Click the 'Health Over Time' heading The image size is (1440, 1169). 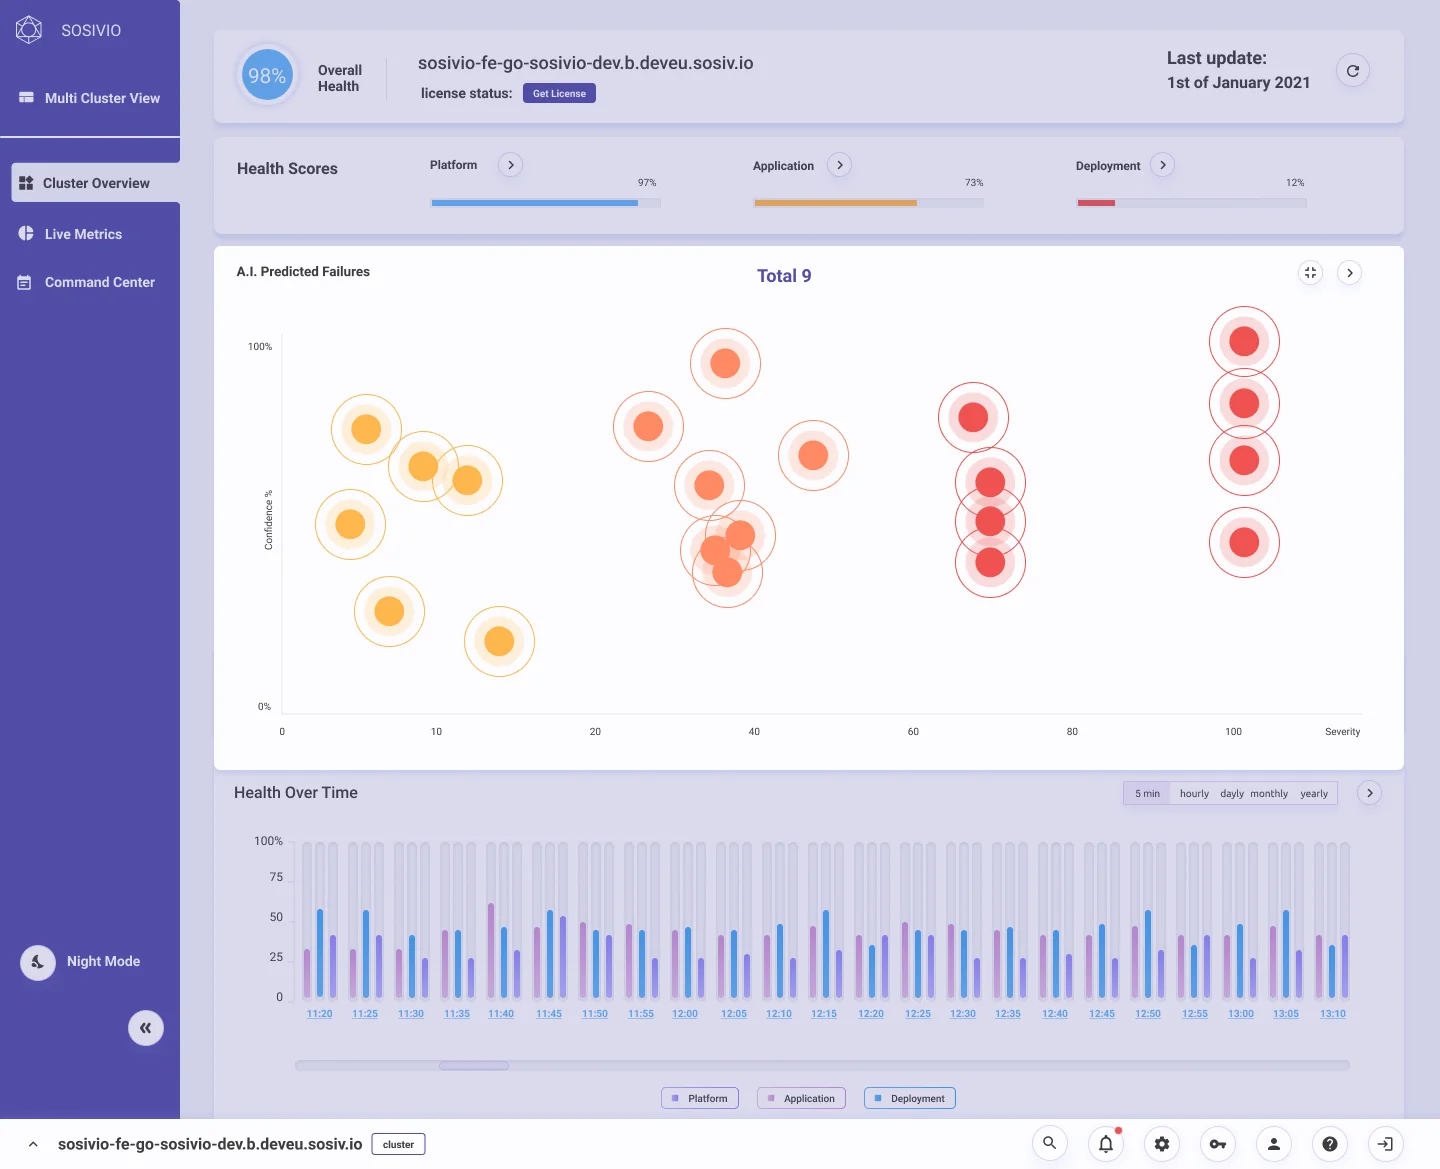tap(296, 793)
